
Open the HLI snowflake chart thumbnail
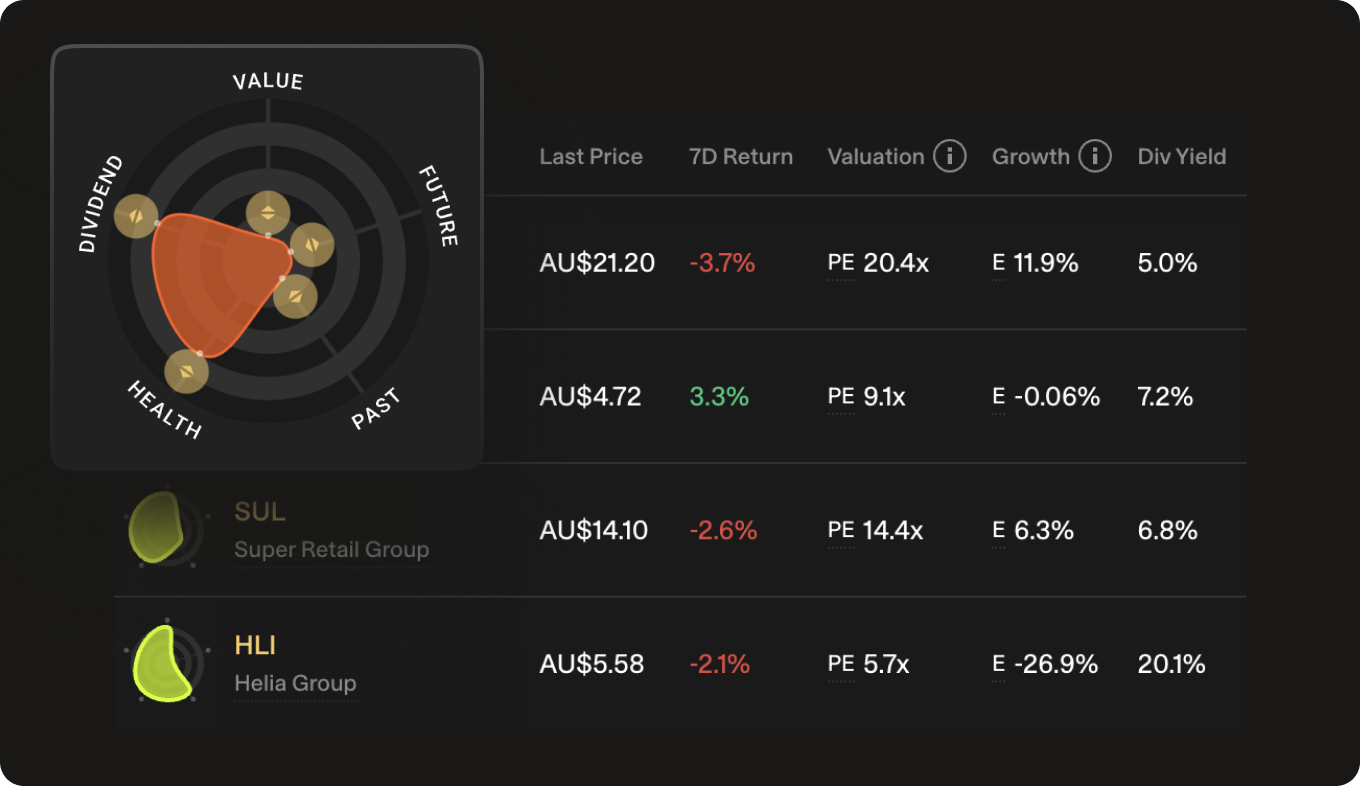coord(164,663)
